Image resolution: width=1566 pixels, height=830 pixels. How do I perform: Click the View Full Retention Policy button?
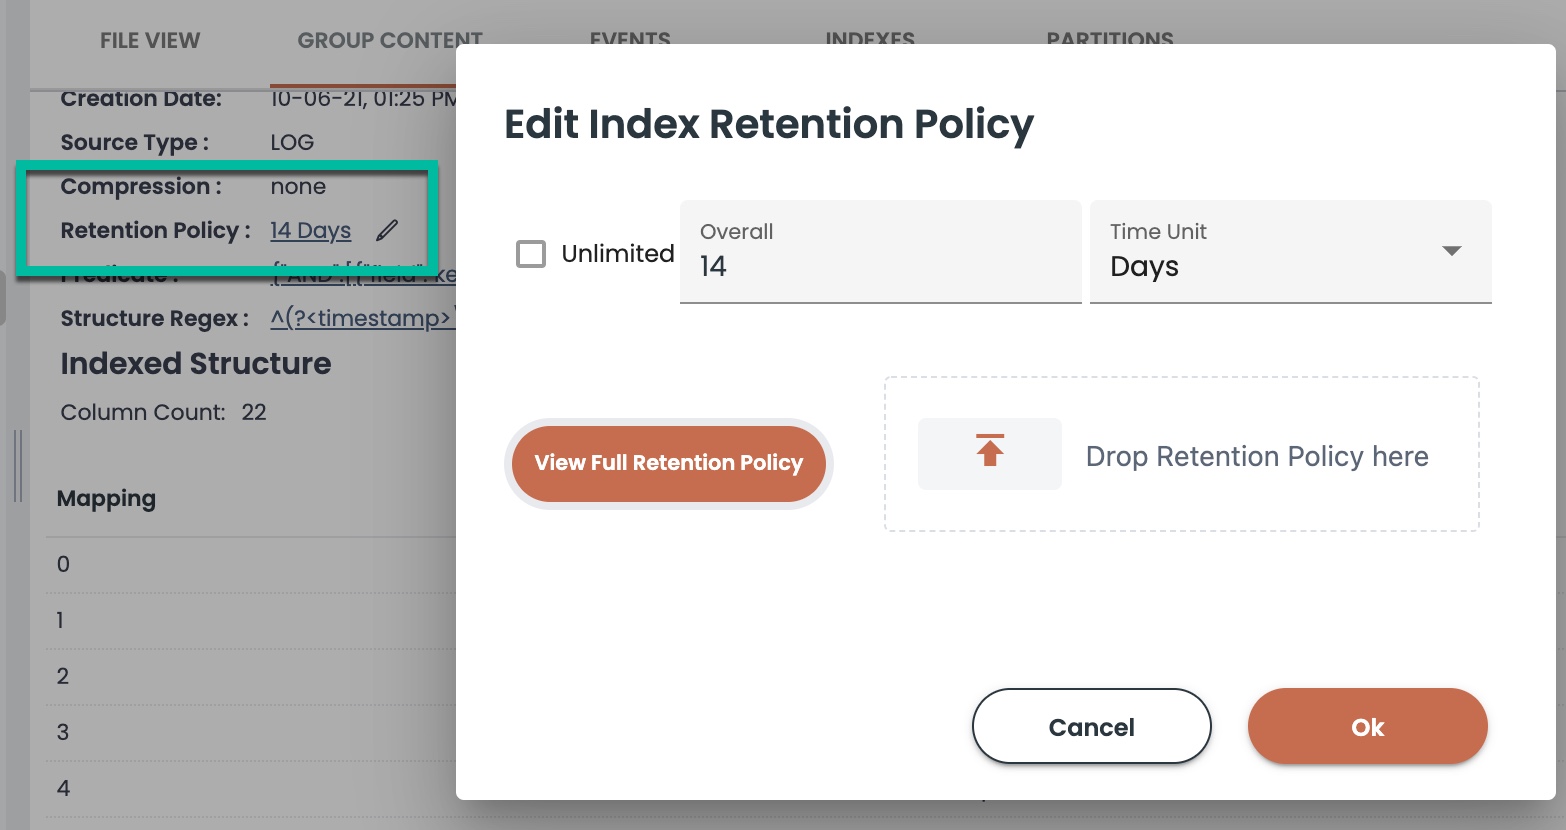click(669, 463)
